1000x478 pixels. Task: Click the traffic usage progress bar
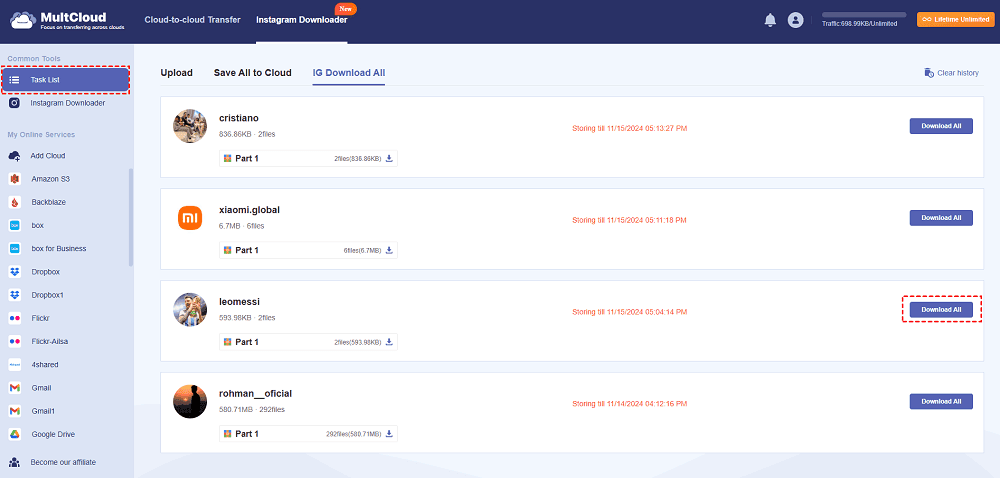tap(864, 15)
